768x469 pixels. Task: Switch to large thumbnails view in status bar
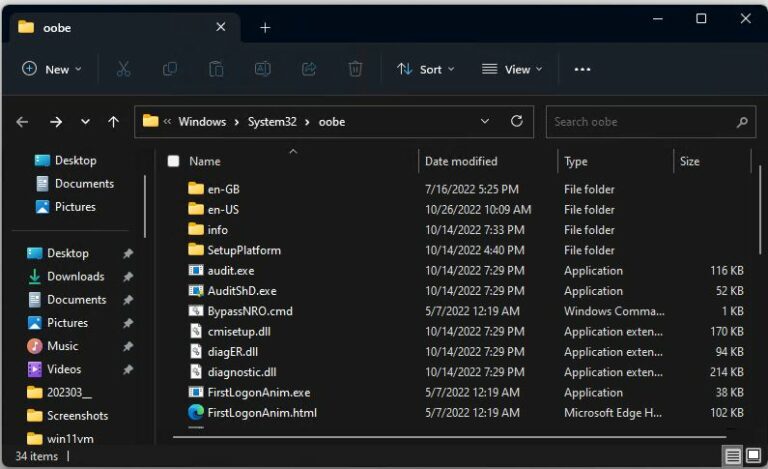(x=751, y=456)
